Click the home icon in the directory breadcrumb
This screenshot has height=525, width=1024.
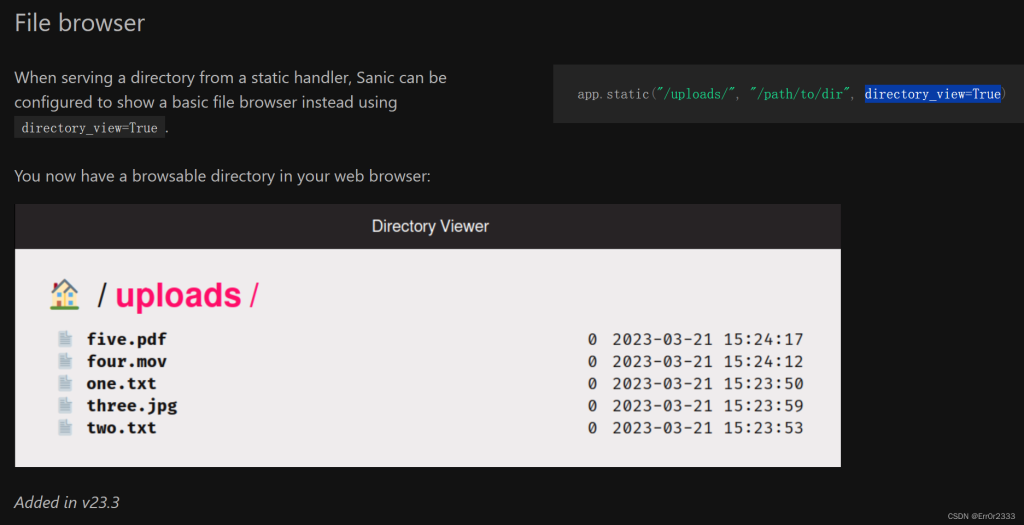click(x=65, y=294)
